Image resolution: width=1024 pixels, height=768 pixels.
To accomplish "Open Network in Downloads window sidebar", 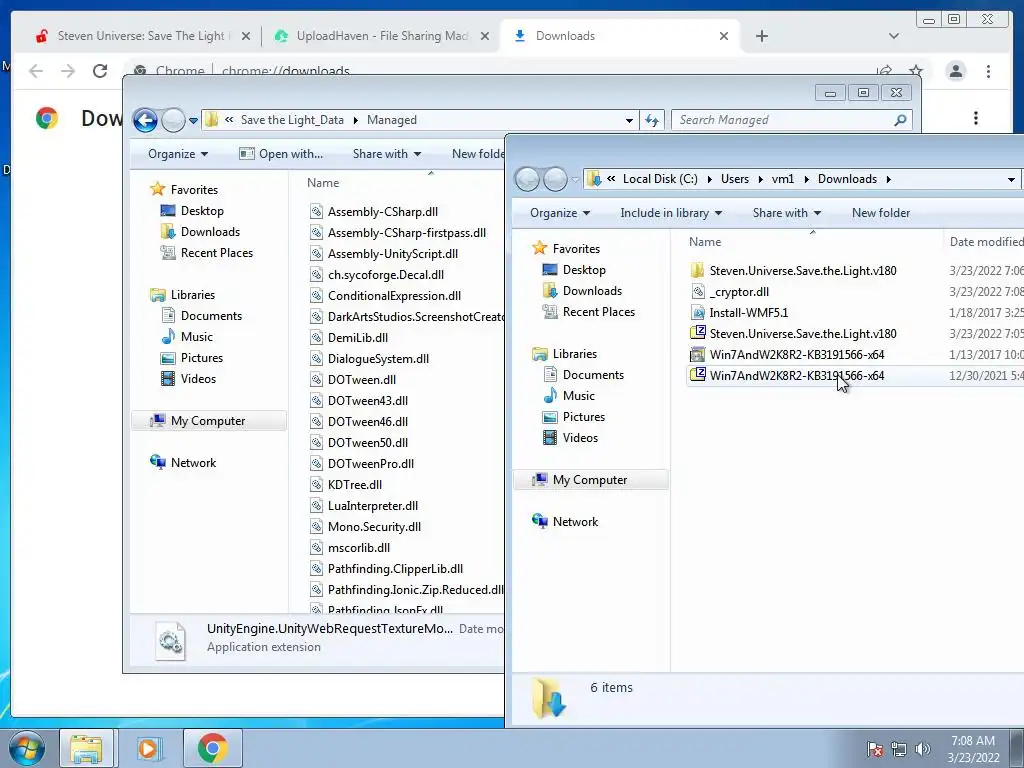I will [x=566, y=522].
